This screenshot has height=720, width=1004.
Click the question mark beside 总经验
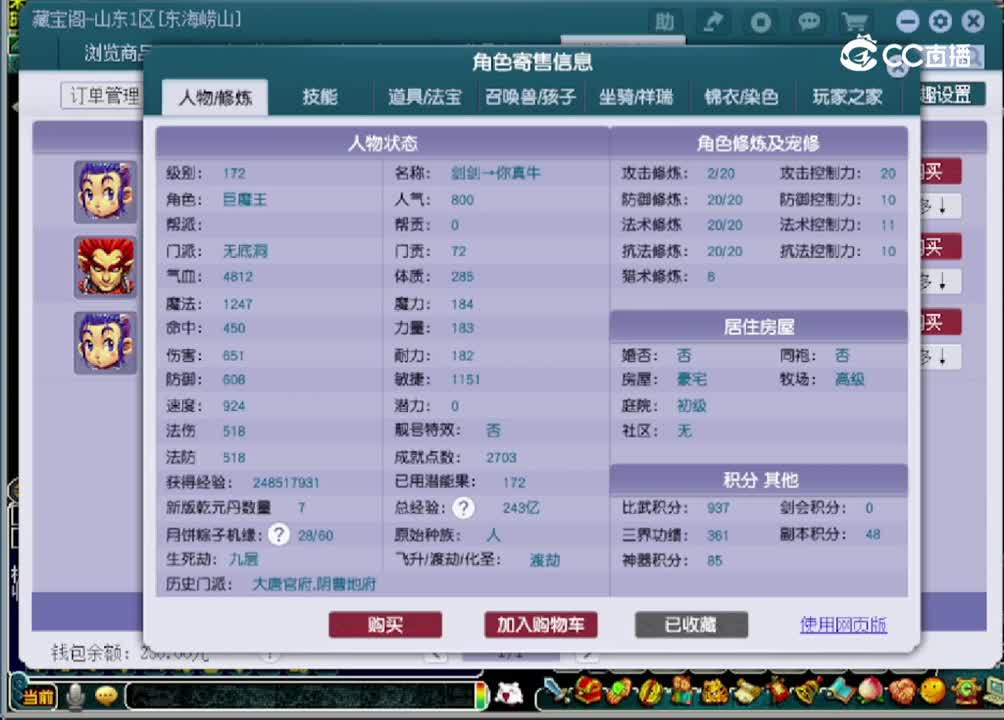tap(463, 508)
